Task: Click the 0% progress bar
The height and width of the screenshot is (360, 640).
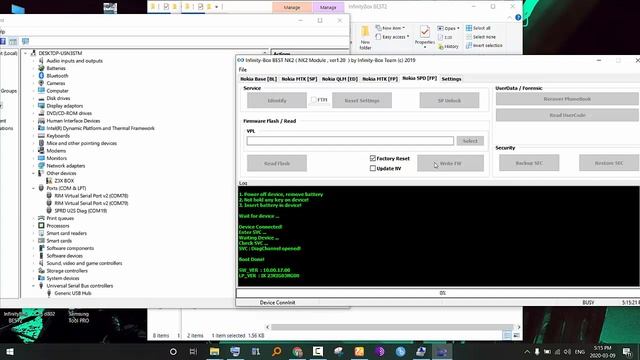Action: 438,293
